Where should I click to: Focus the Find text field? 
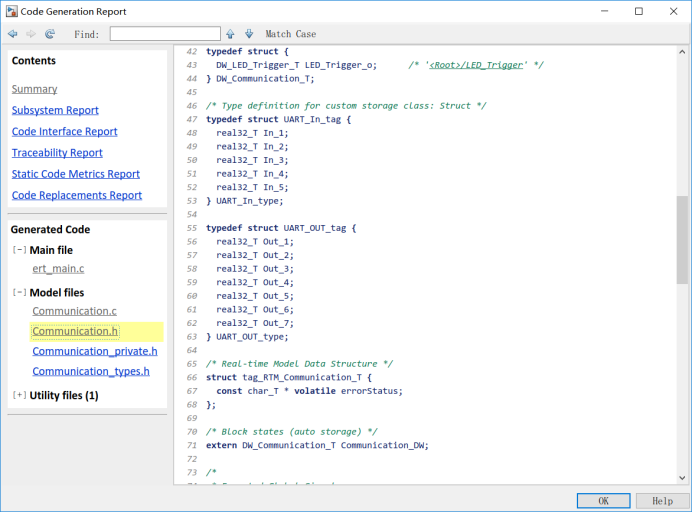tap(165, 34)
